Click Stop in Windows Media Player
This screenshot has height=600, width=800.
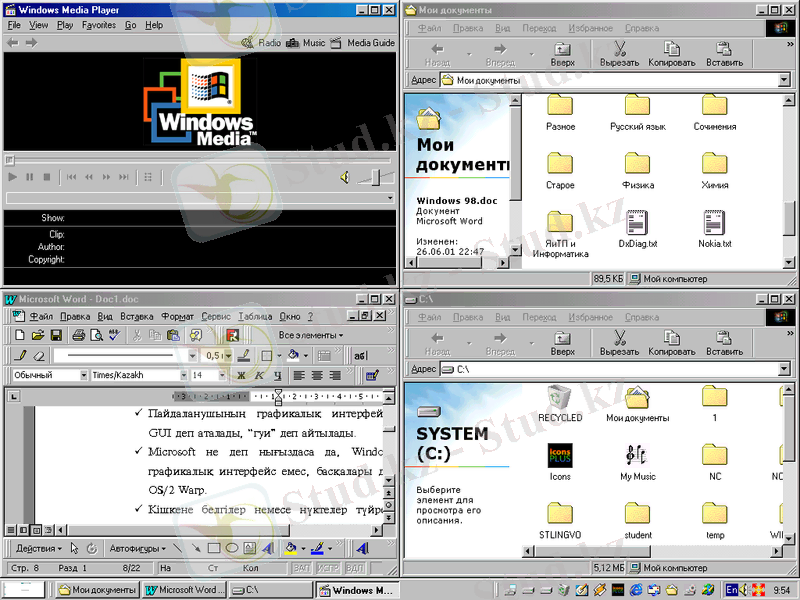tap(46, 177)
